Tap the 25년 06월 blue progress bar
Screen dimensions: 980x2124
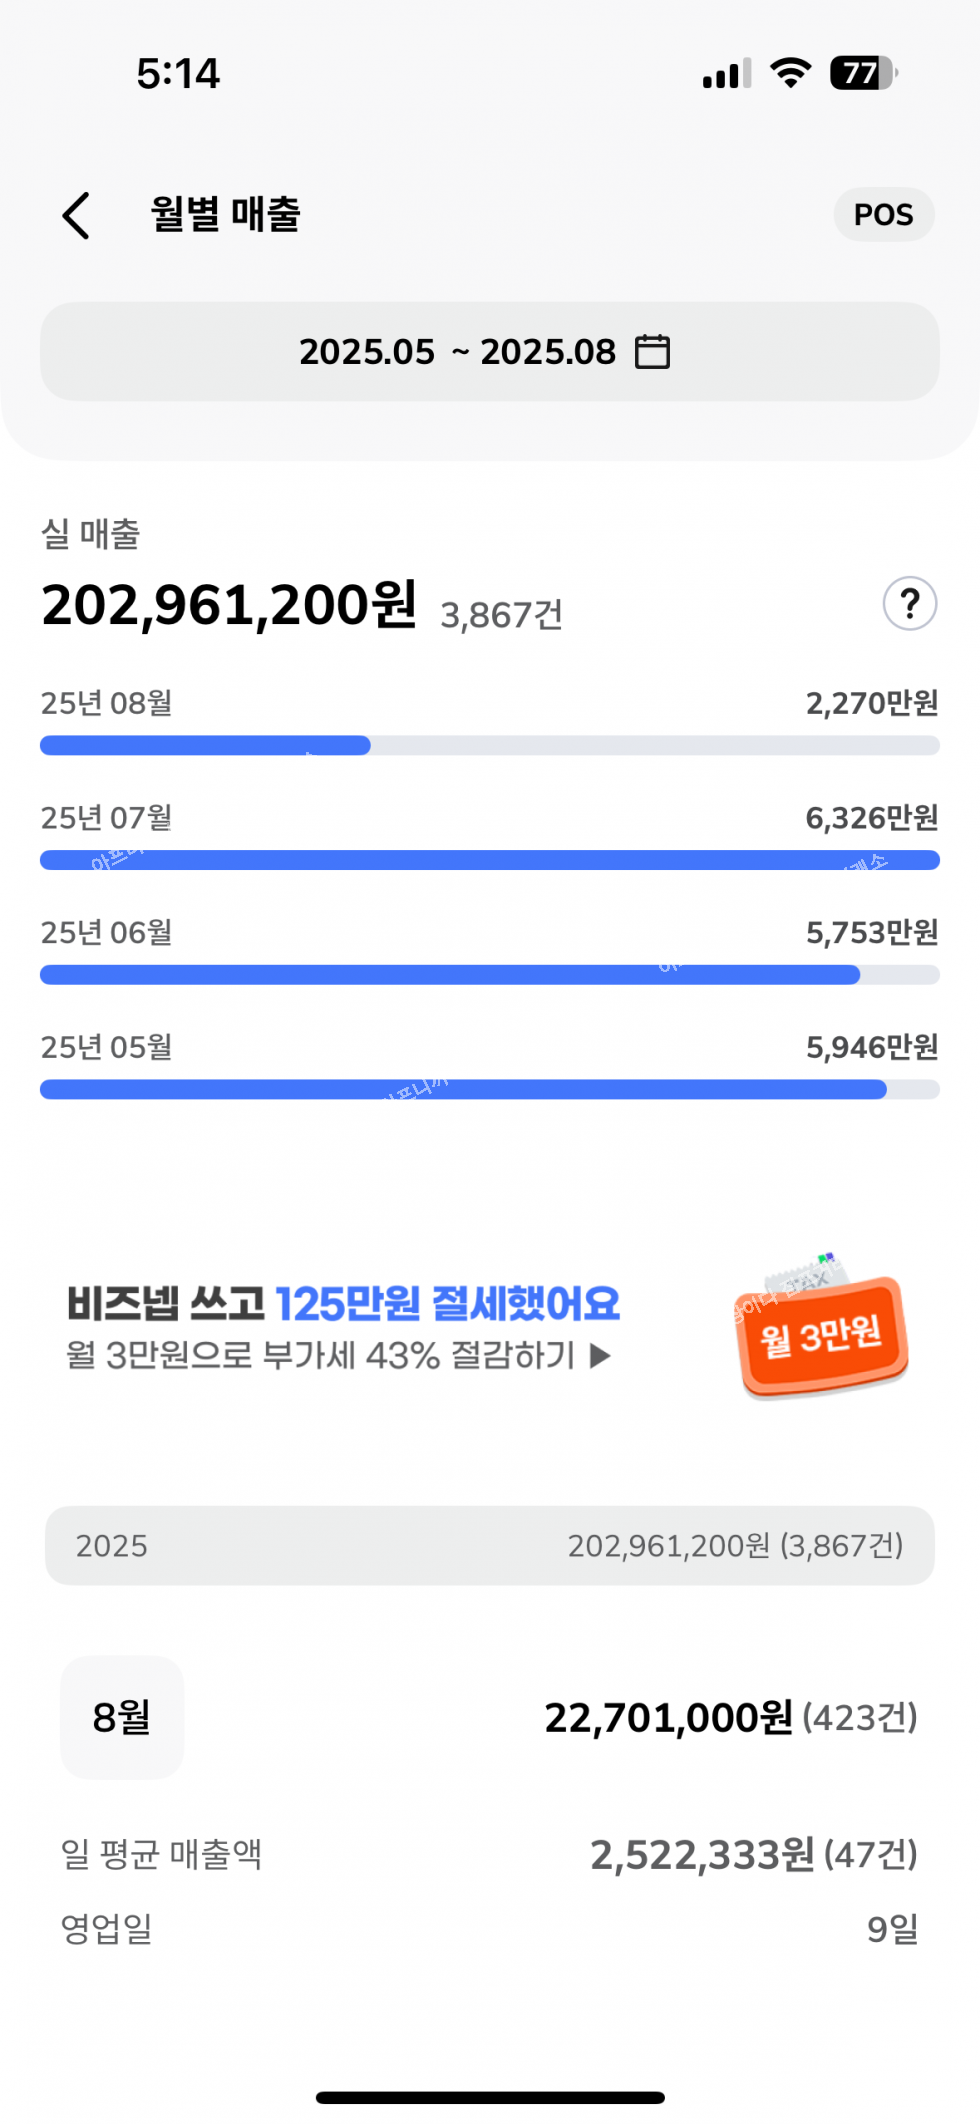click(450, 975)
